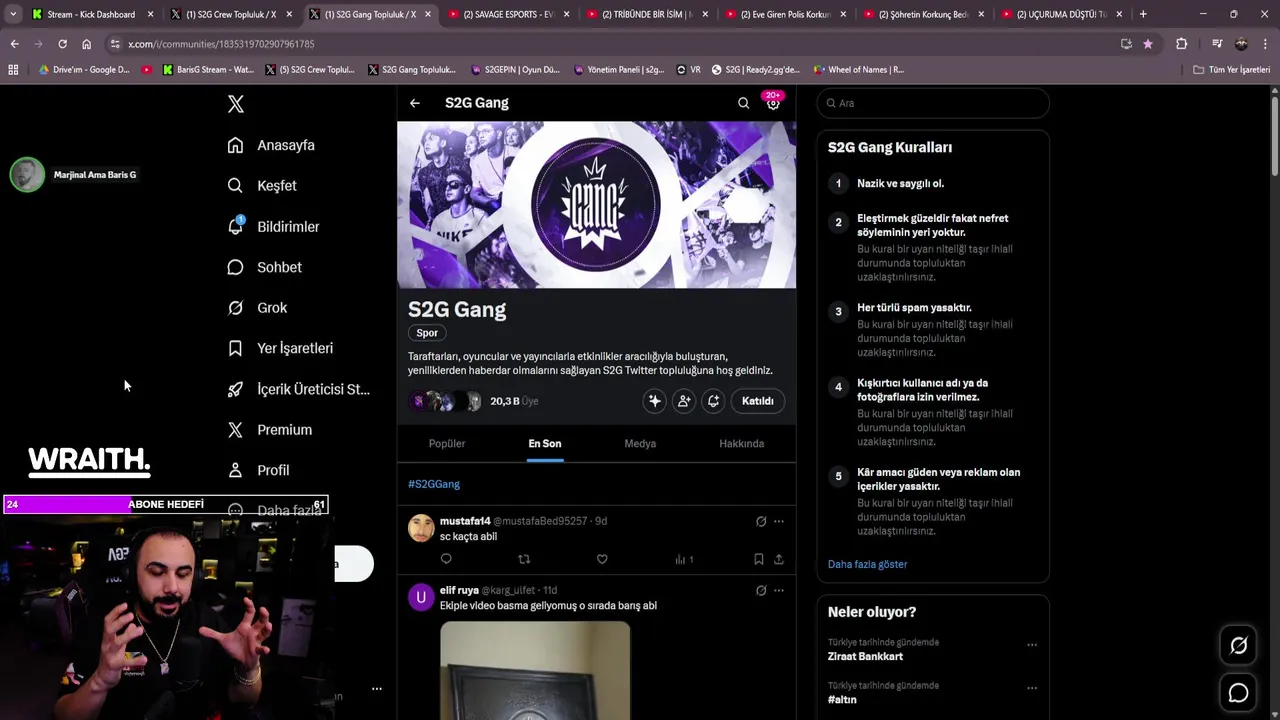The width and height of the screenshot is (1280, 720).
Task: Open more options on elif ruya's post
Action: click(x=779, y=590)
